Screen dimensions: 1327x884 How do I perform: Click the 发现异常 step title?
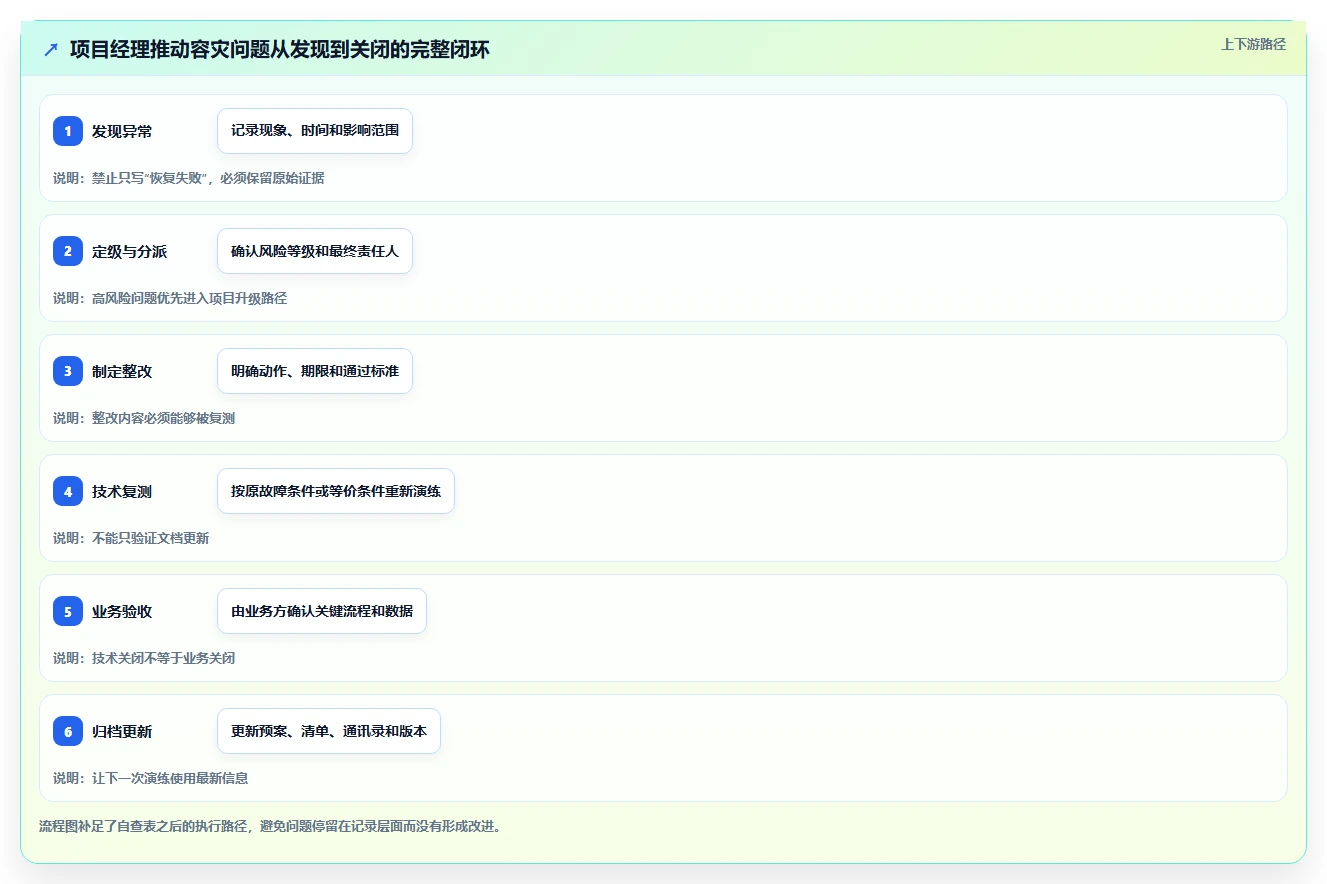pos(122,131)
